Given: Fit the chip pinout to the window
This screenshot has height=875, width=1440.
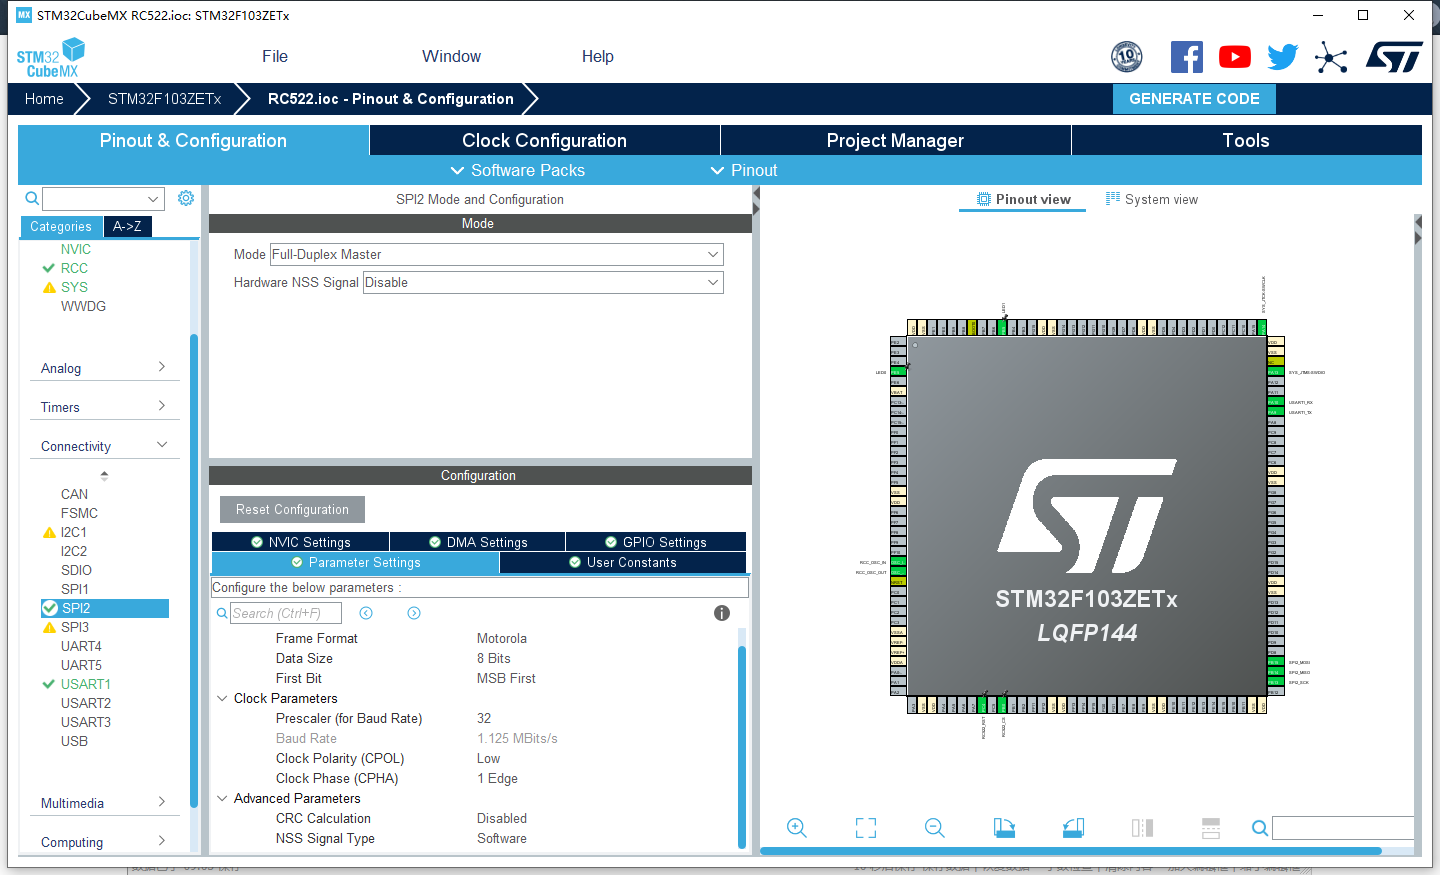Looking at the screenshot, I should coord(866,828).
